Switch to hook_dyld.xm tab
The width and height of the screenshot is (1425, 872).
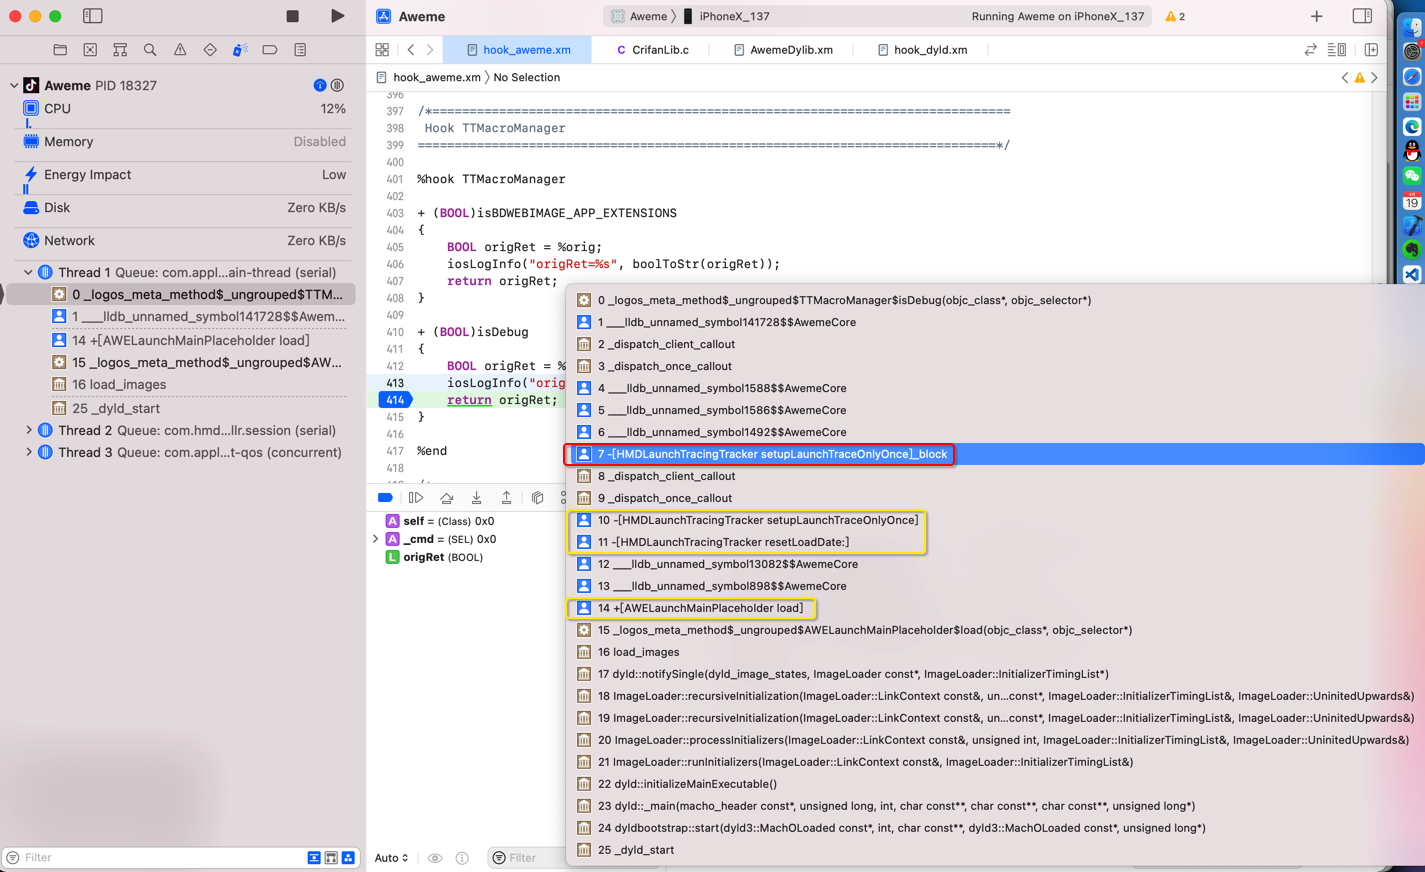[922, 50]
